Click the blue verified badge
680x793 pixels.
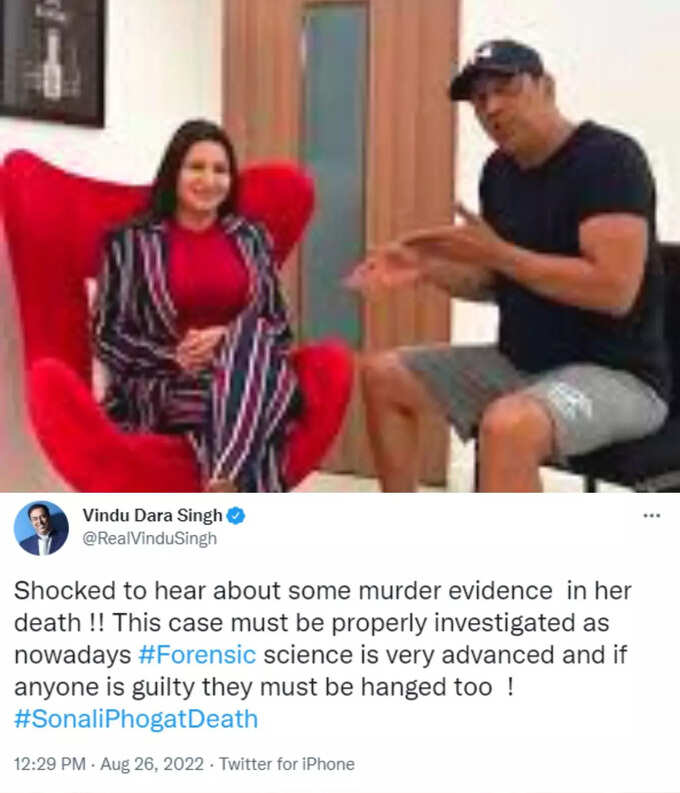[236, 516]
